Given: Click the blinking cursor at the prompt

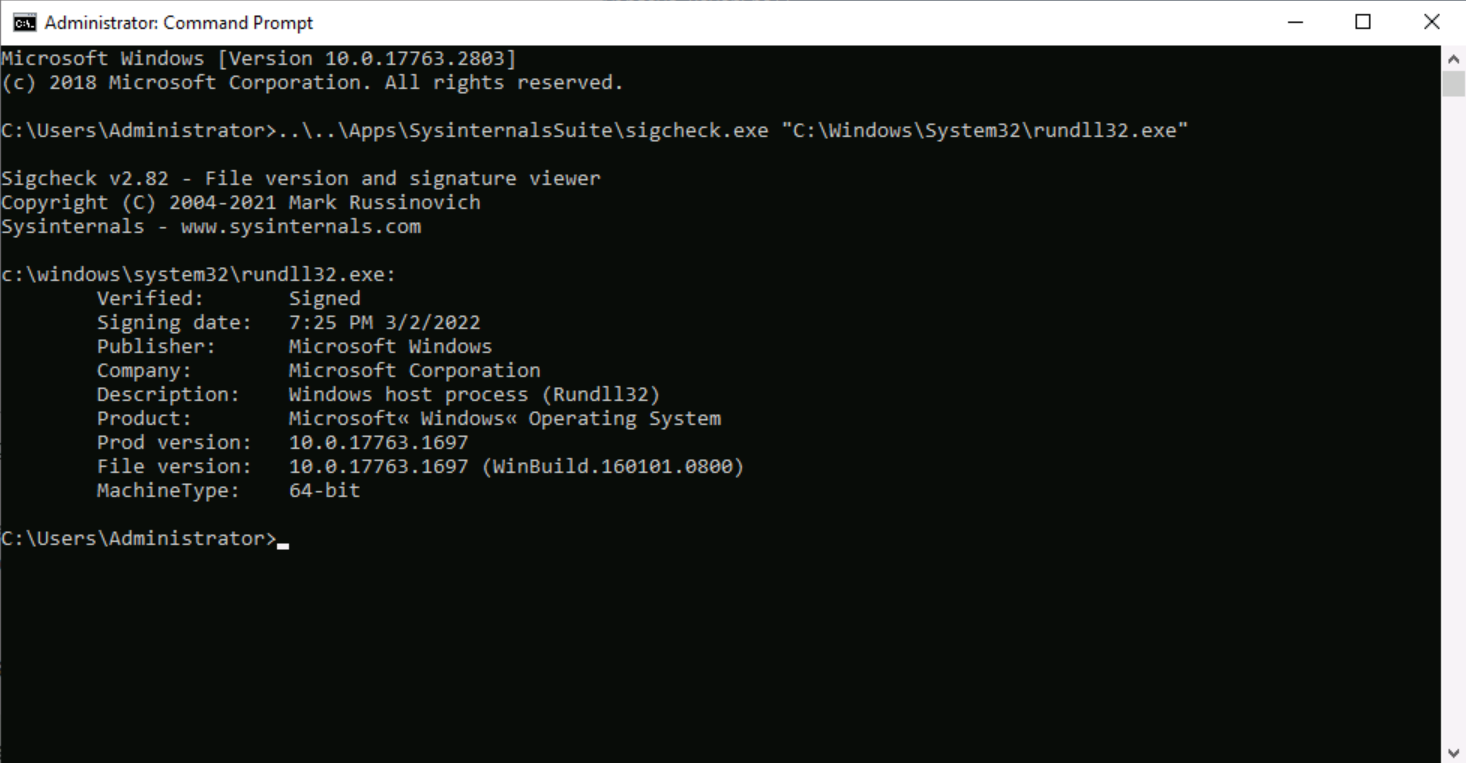Looking at the screenshot, I should click(282, 541).
